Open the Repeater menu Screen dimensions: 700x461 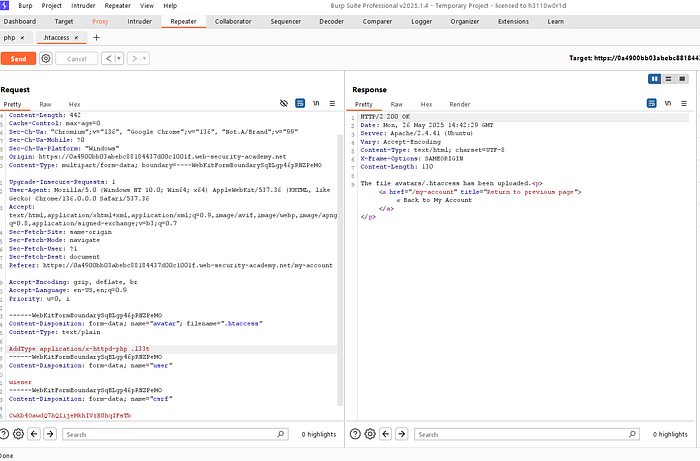click(117, 6)
